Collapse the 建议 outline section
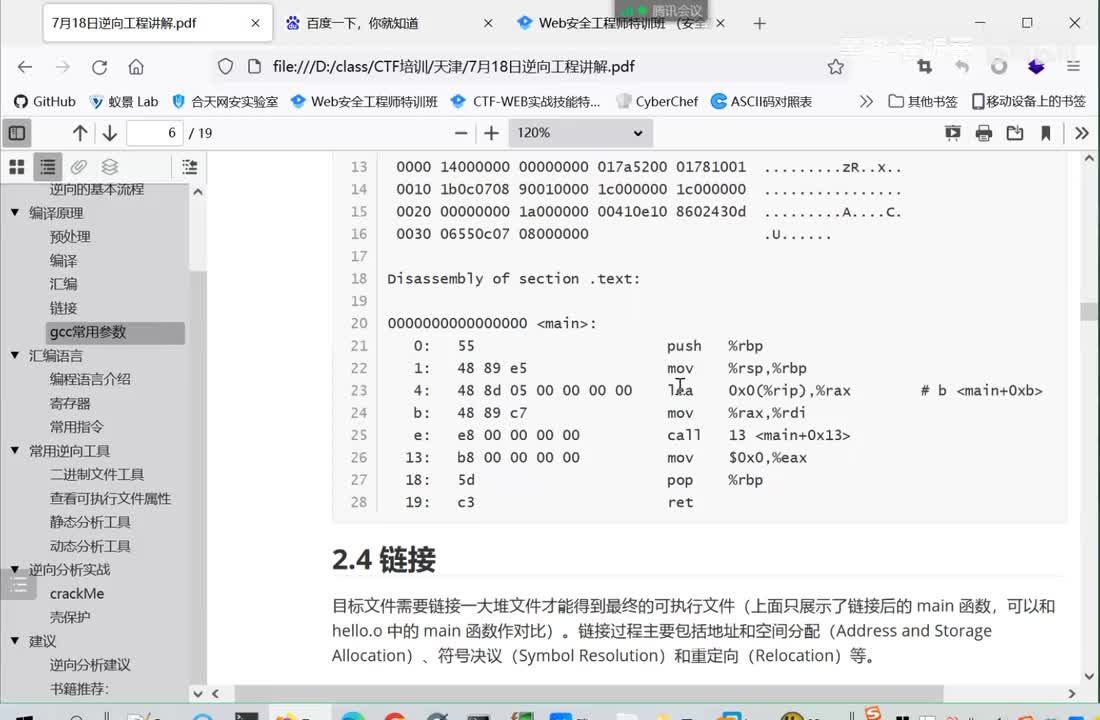 point(15,641)
